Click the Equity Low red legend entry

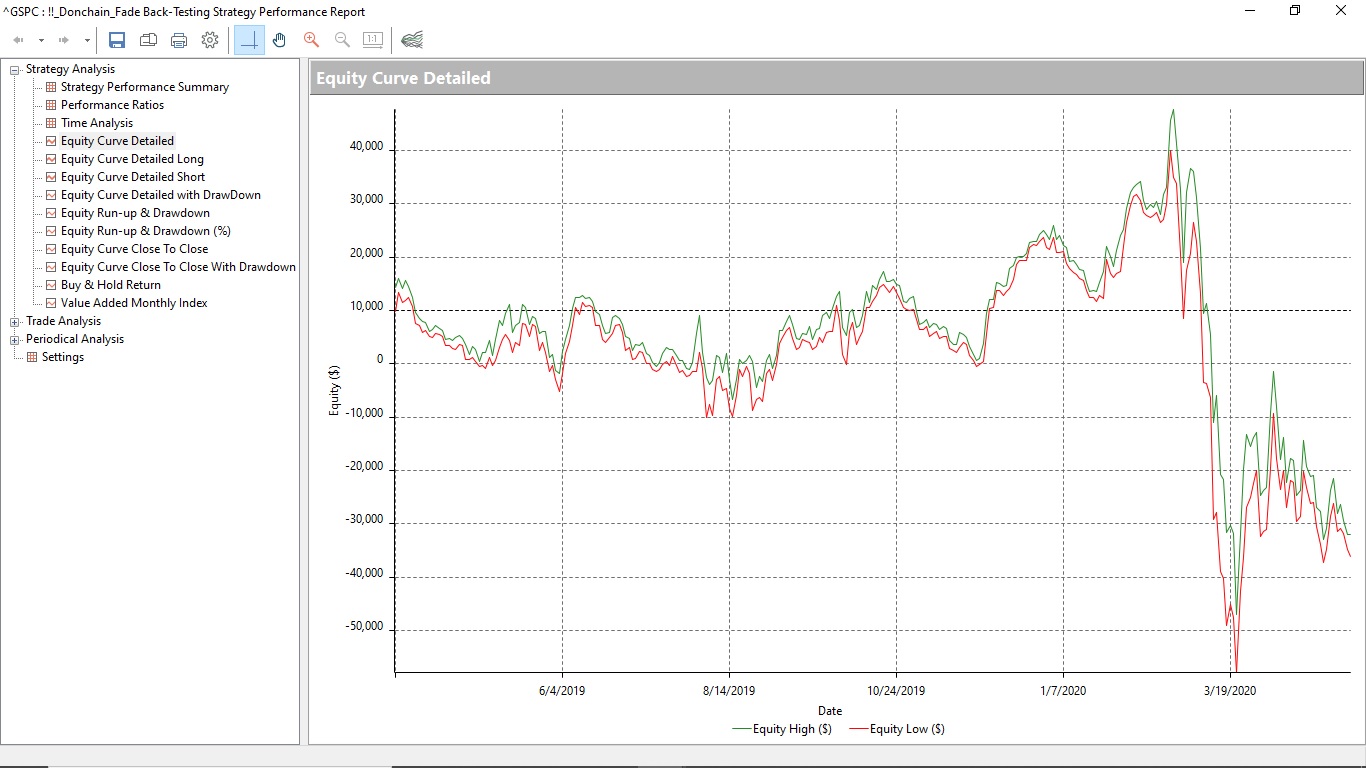tap(896, 729)
